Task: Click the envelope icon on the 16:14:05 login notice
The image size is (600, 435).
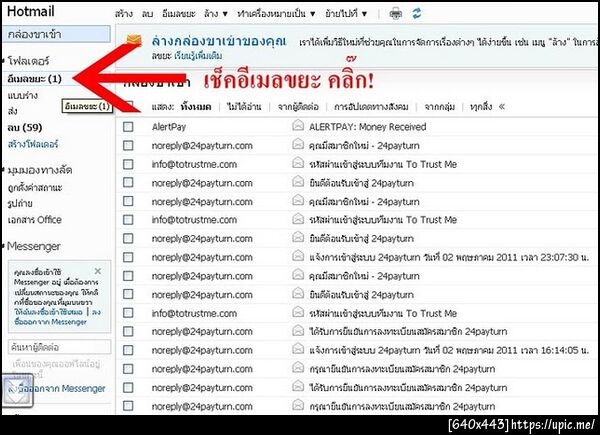Action: coord(298,349)
